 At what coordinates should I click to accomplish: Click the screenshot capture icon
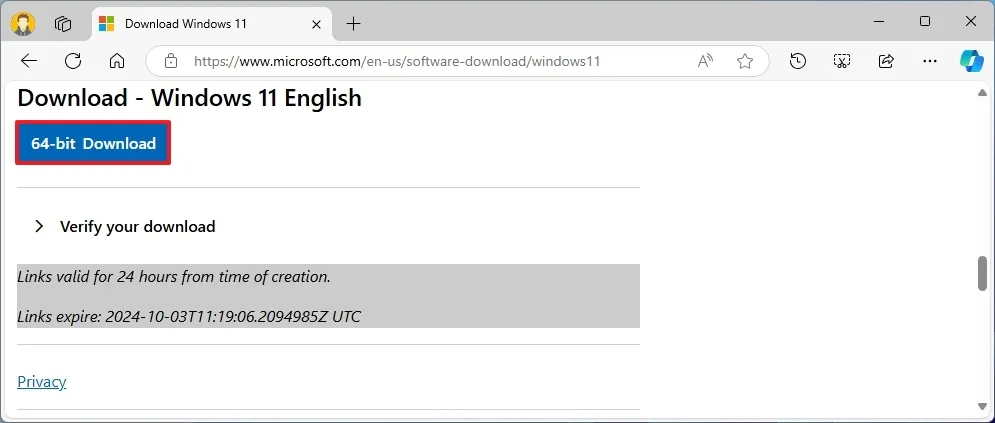pos(842,61)
